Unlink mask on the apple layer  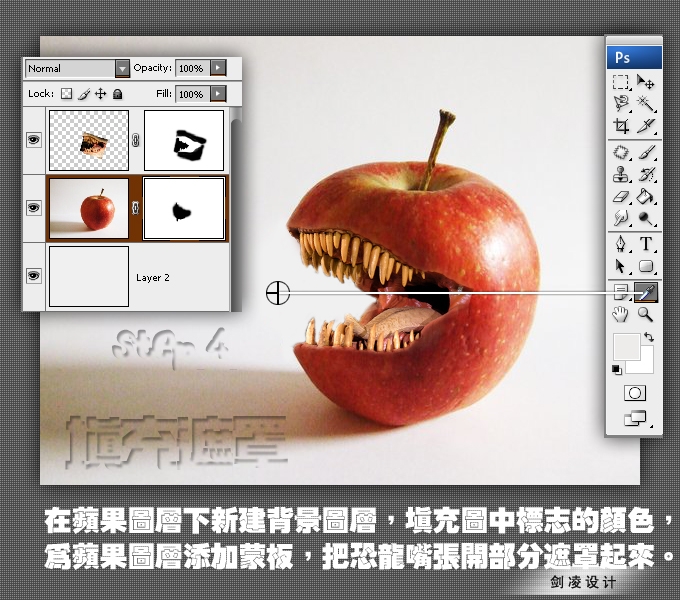point(136,208)
